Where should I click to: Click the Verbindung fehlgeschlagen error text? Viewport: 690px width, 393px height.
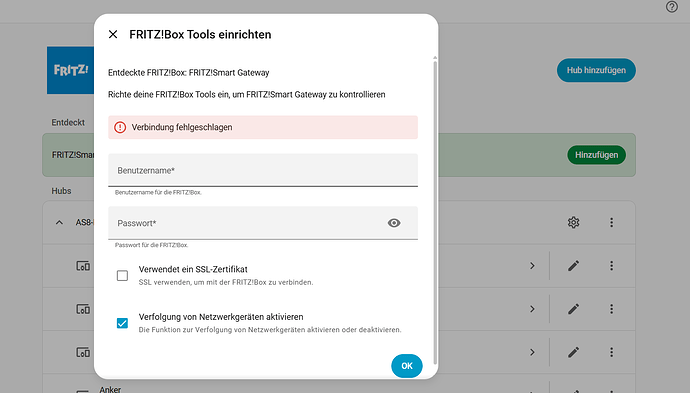click(182, 127)
